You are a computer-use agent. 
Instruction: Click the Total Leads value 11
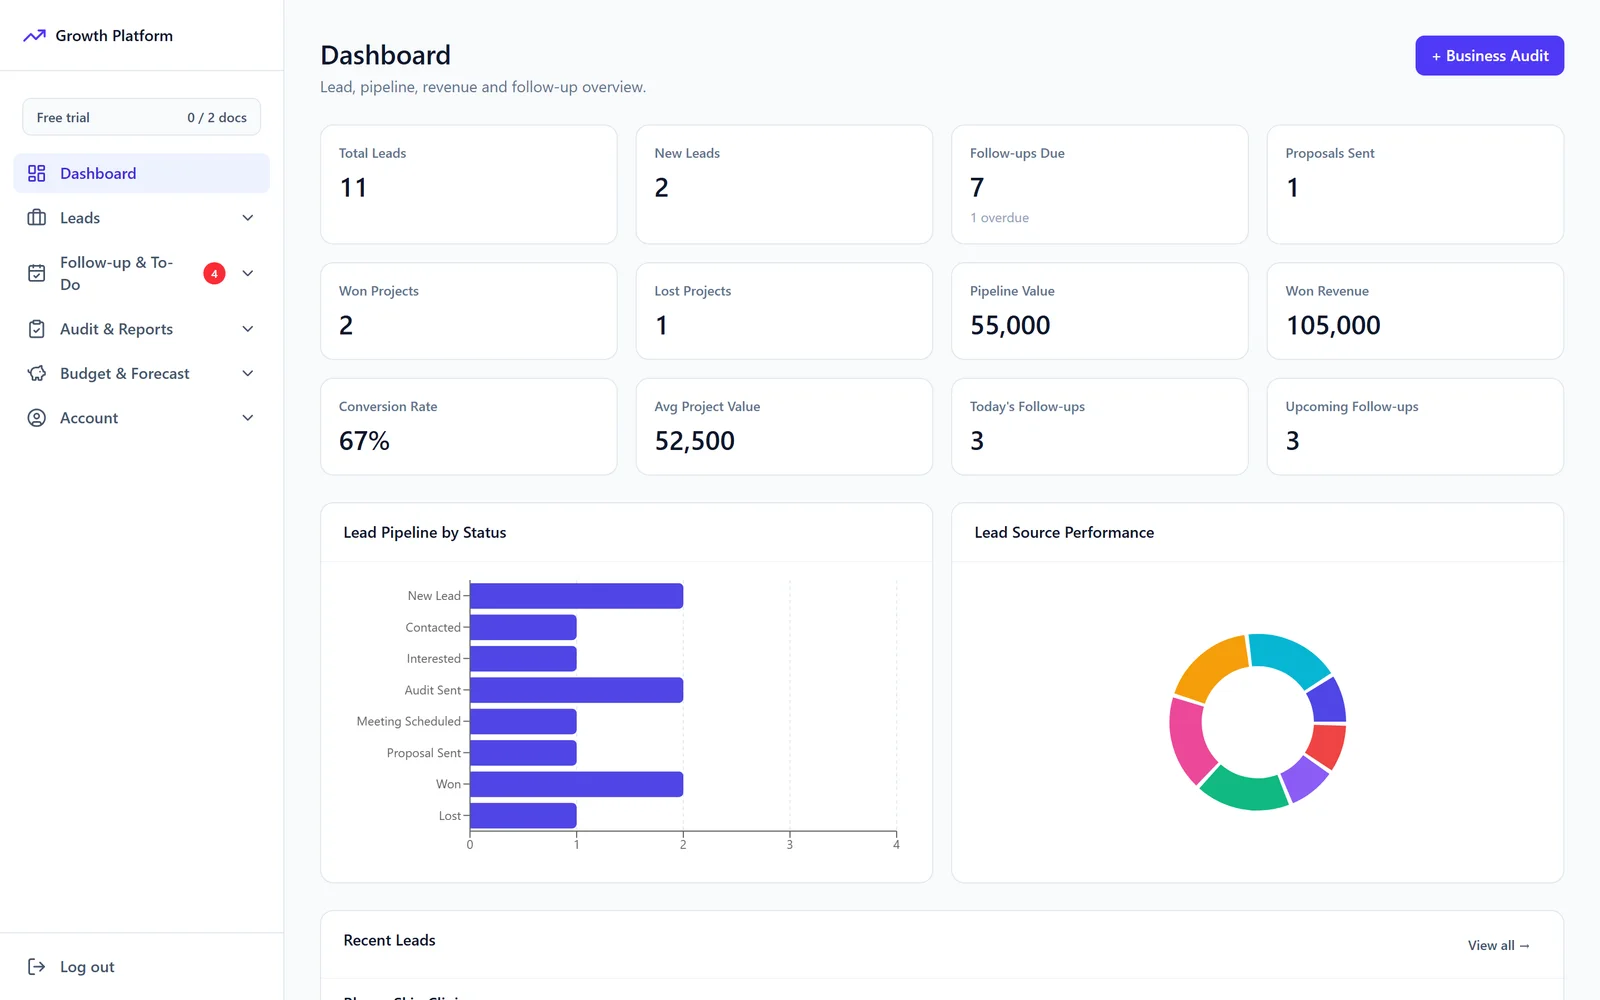click(x=353, y=188)
